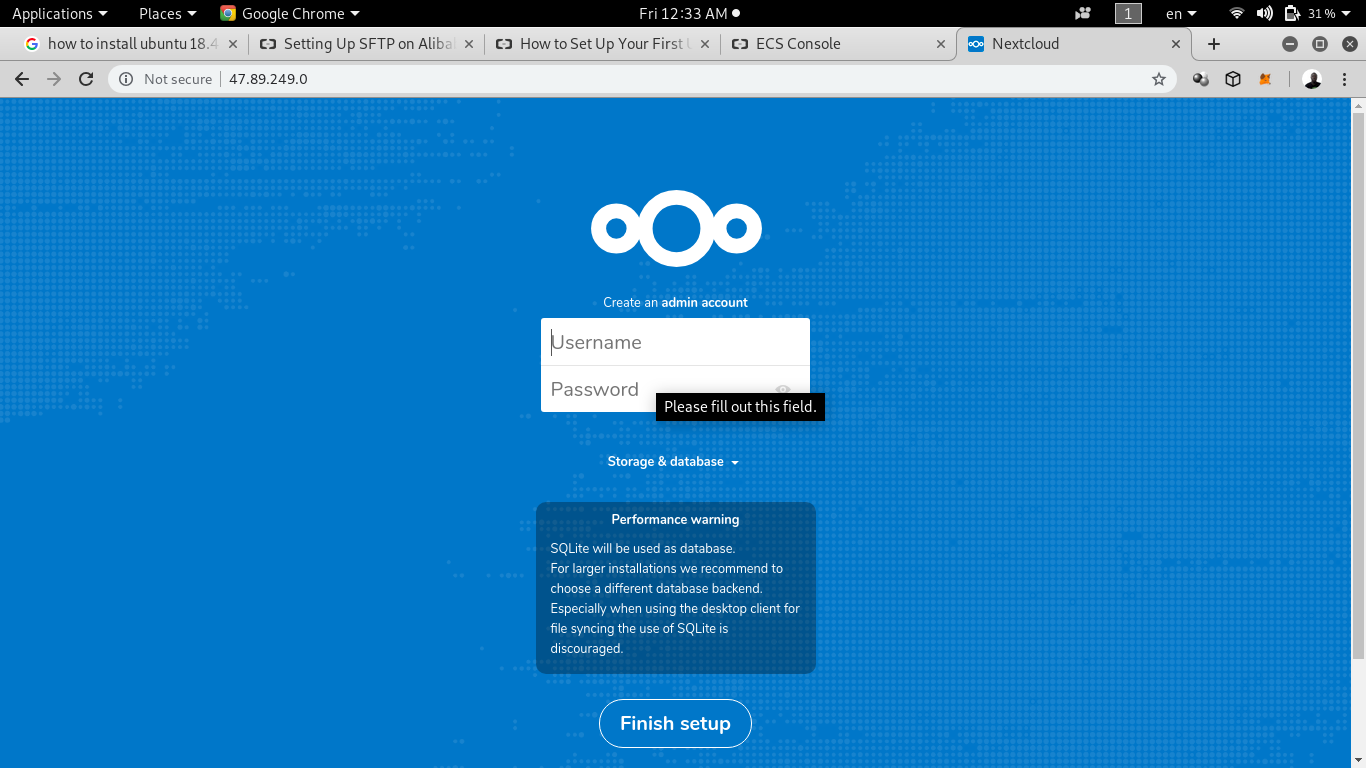The height and width of the screenshot is (768, 1366).
Task: Close the 'Setting Up SFTP' tab
Action: coord(469,44)
